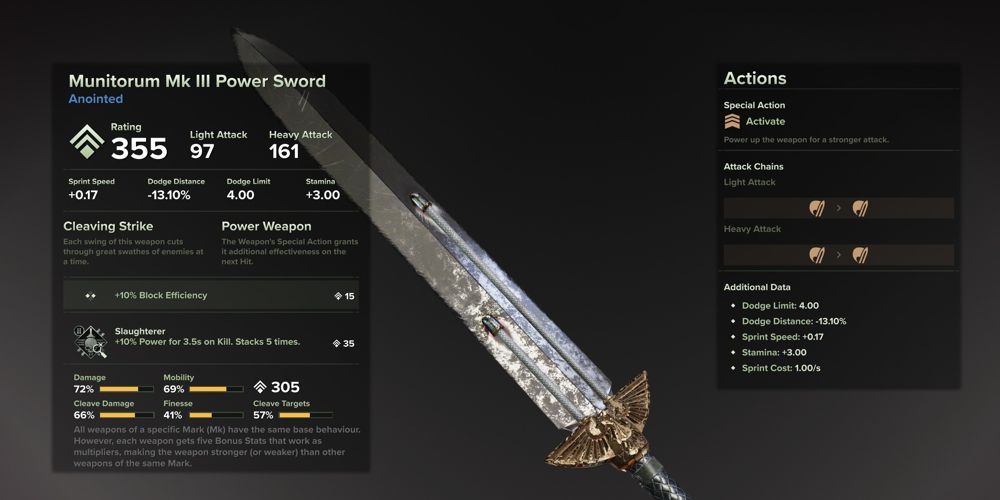
Task: Select the +10% Block Efficiency perk row
Action: [211, 295]
